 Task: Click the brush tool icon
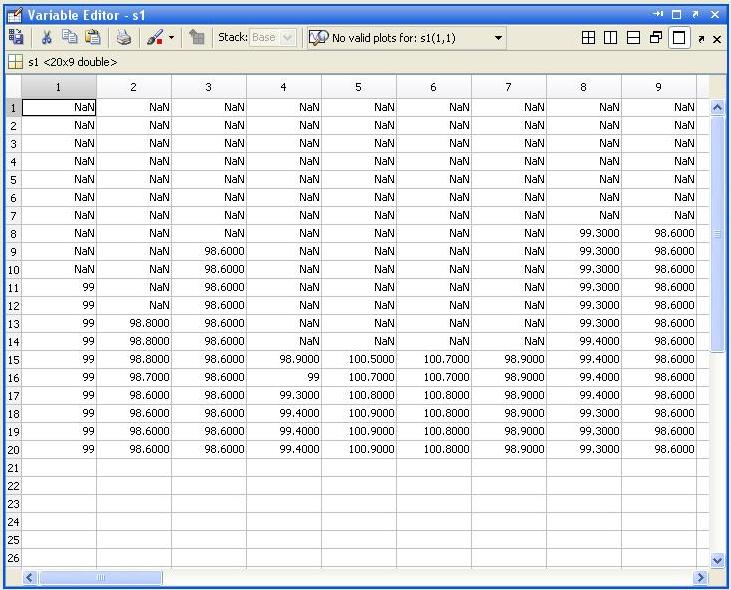point(154,38)
